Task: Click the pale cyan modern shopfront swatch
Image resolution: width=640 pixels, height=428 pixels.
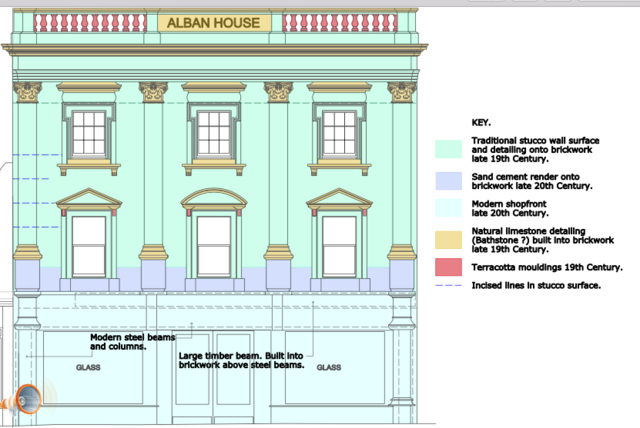Action: coord(448,208)
